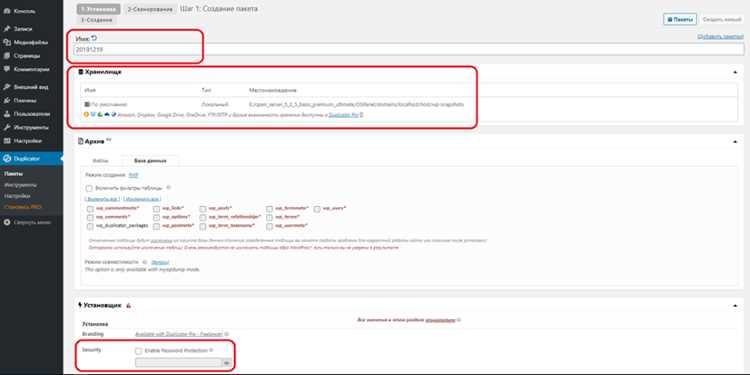Enable Password Protection checkbox

click(x=138, y=351)
